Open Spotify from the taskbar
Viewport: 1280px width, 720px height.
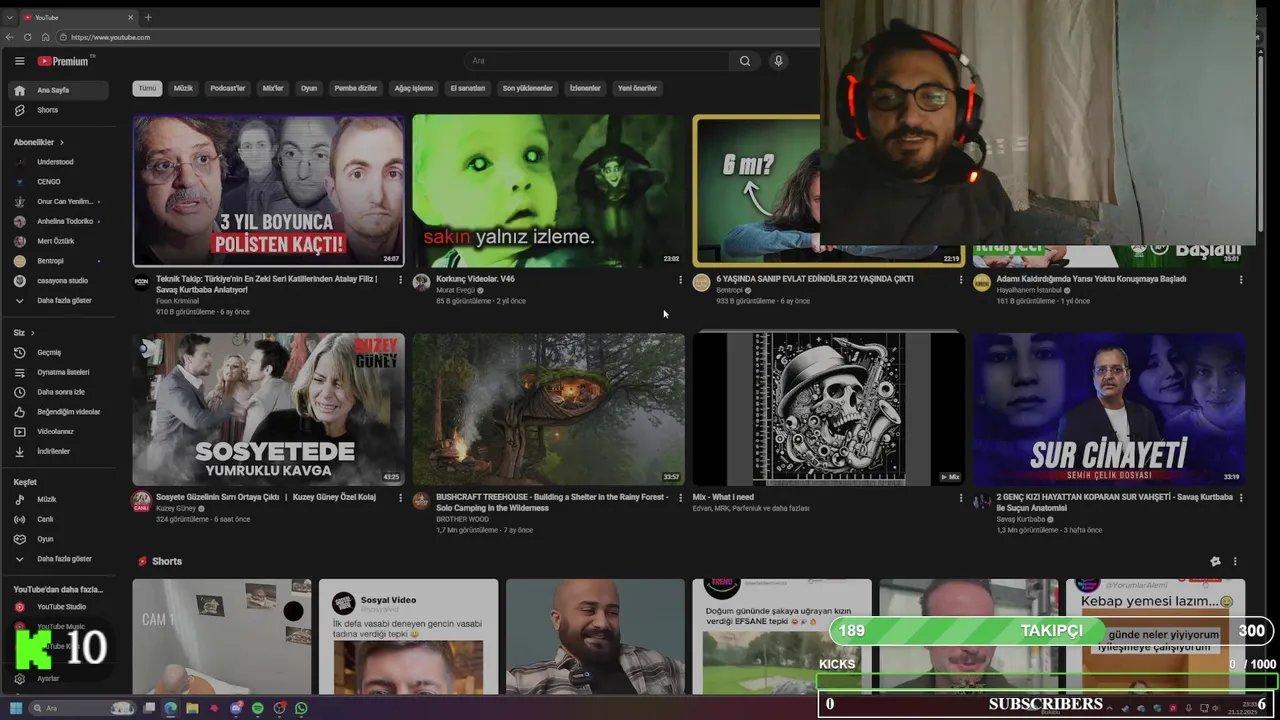click(x=258, y=708)
